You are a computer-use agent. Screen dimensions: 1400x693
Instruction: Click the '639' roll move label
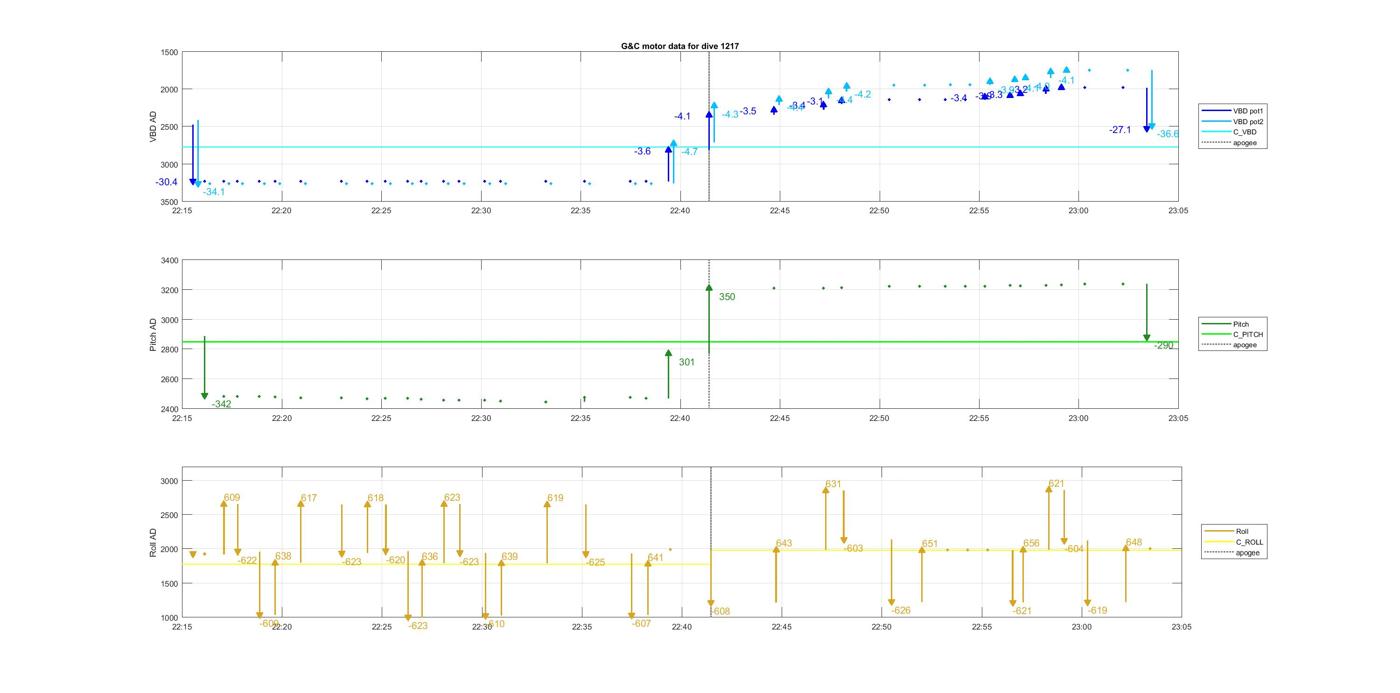(x=510, y=556)
